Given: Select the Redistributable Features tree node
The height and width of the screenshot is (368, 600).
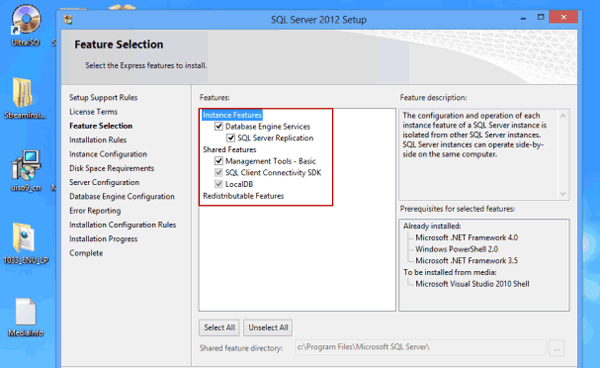Looking at the screenshot, I should (243, 196).
